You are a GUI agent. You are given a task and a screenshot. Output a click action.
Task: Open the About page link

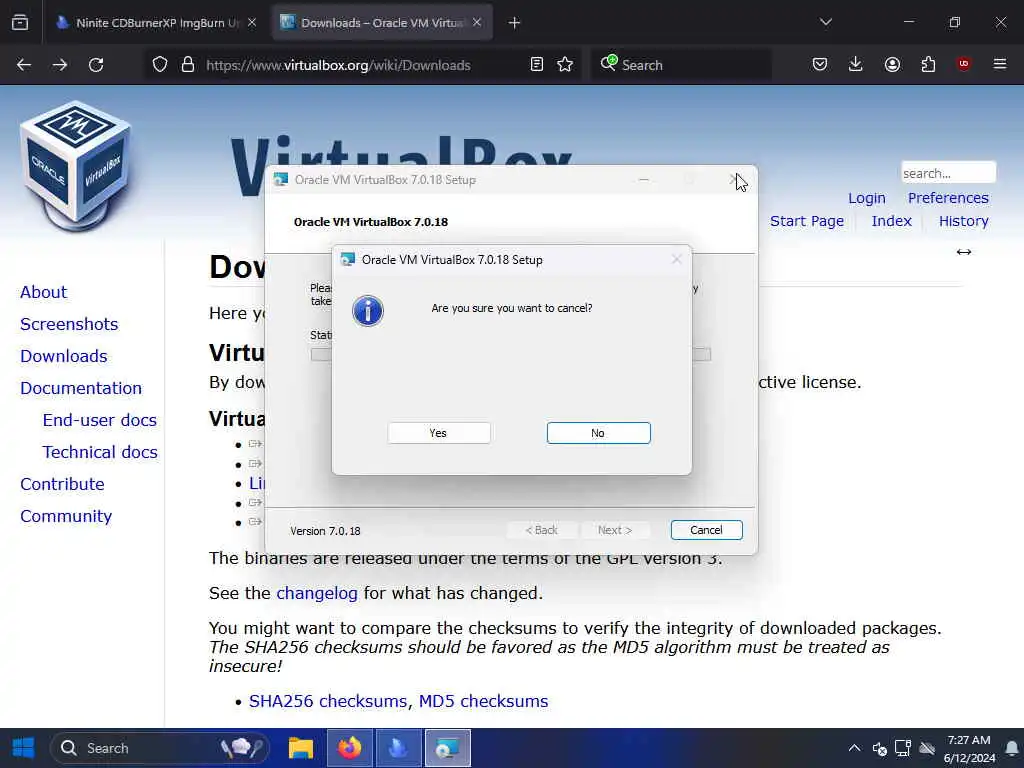click(x=44, y=292)
